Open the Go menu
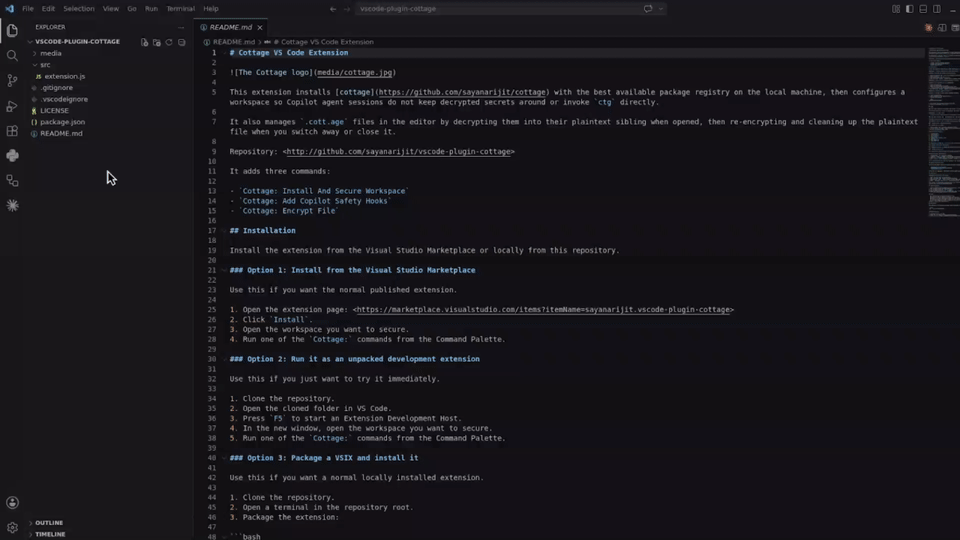The width and height of the screenshot is (960, 540). 132,9
